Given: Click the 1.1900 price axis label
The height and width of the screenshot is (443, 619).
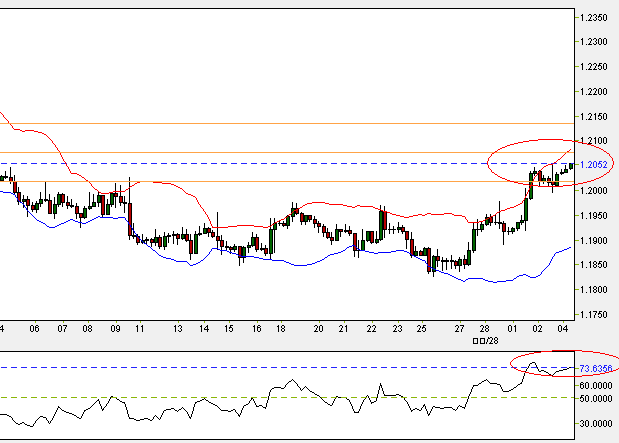Looking at the screenshot, I should (594, 240).
